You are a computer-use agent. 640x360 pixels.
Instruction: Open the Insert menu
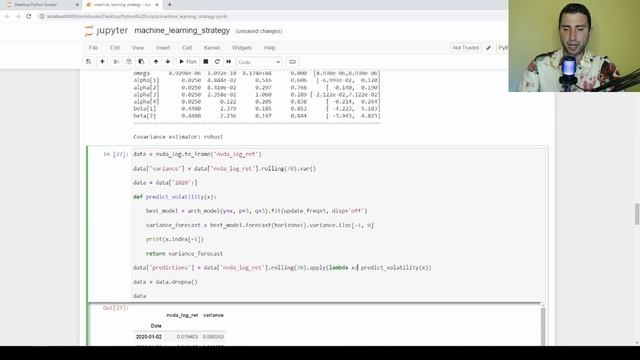163,48
